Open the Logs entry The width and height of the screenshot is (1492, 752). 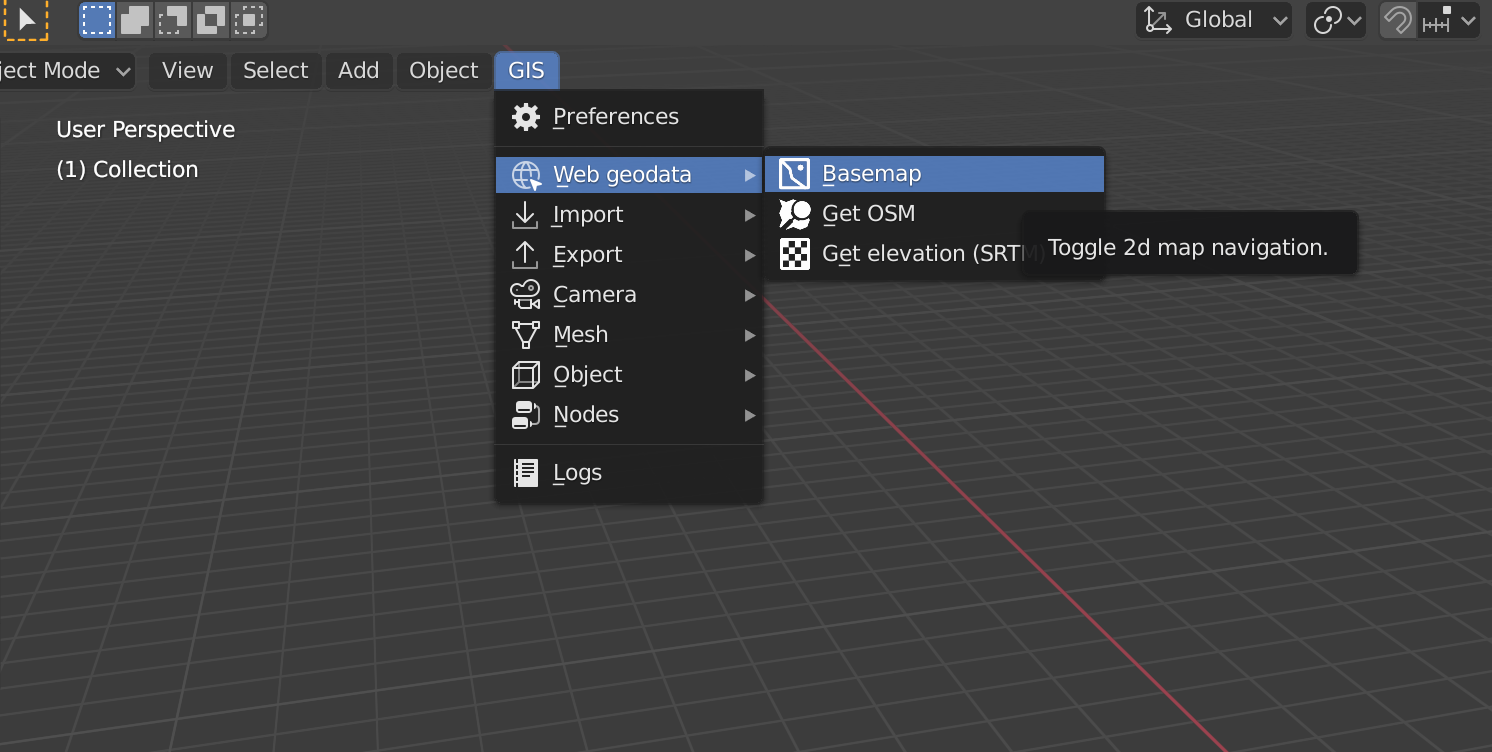pyautogui.click(x=630, y=473)
